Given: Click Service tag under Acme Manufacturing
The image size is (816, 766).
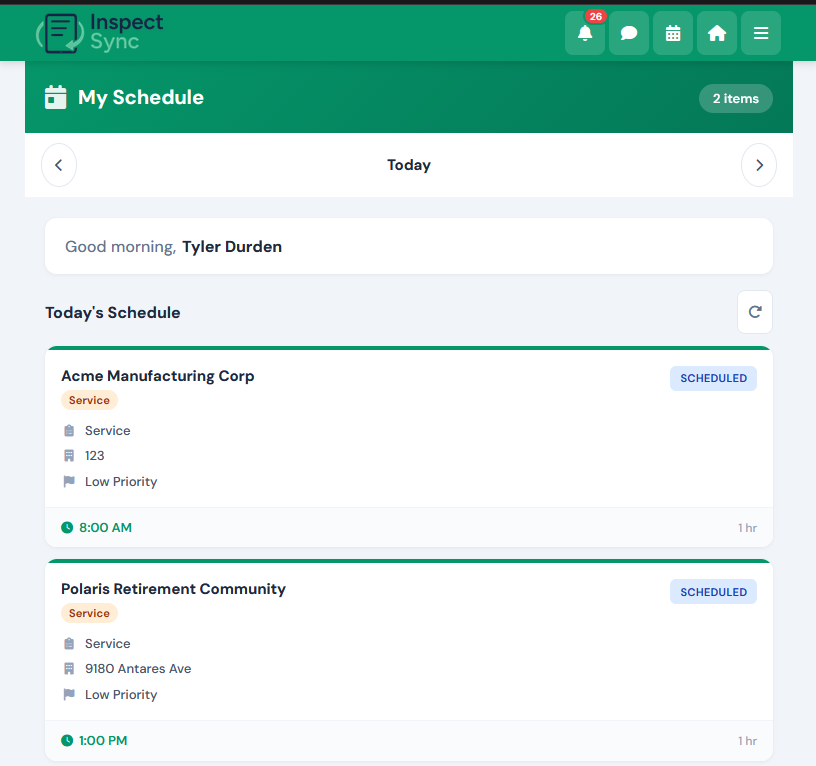Looking at the screenshot, I should [89, 400].
